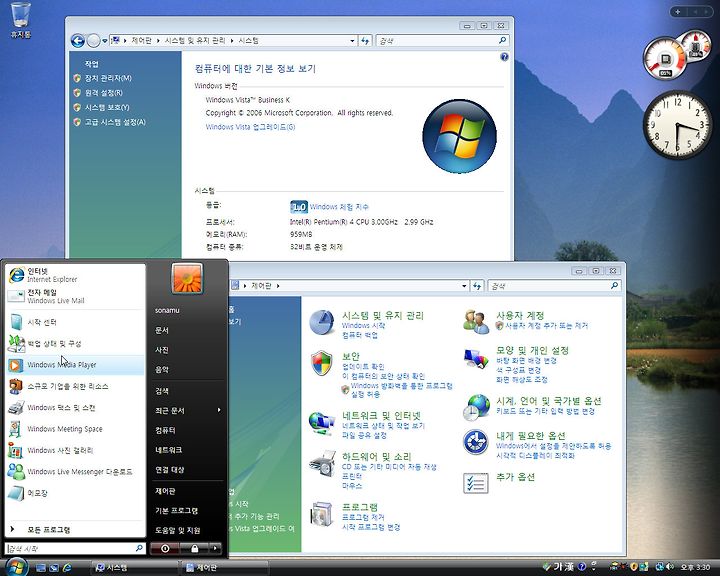Viewport: 720px width, 576px height.
Task: Click the help icon in System window
Action: pos(504,56)
